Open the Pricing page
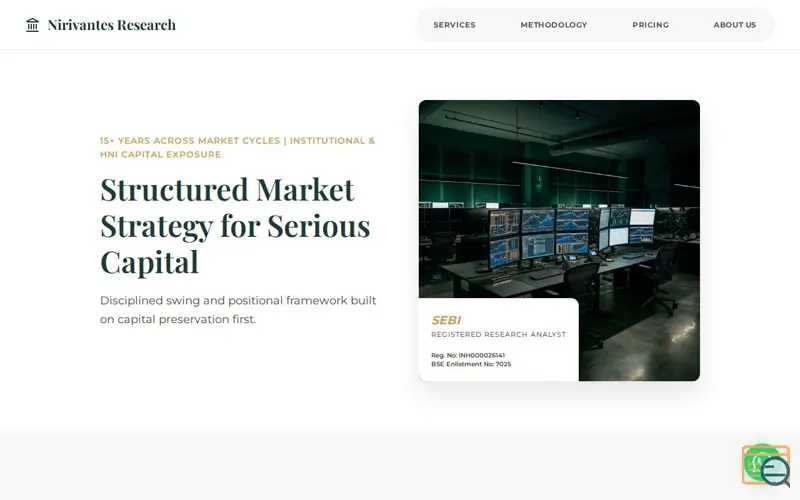Viewport: 800px width, 500px height. [651, 25]
